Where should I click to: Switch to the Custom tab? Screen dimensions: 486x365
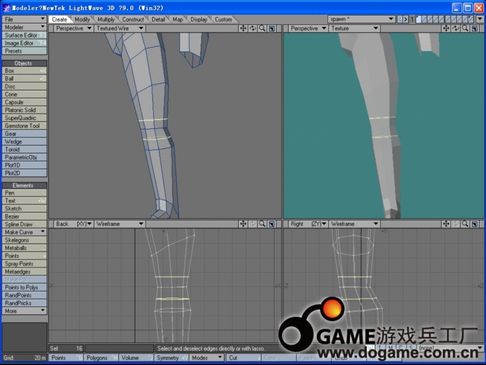(223, 19)
